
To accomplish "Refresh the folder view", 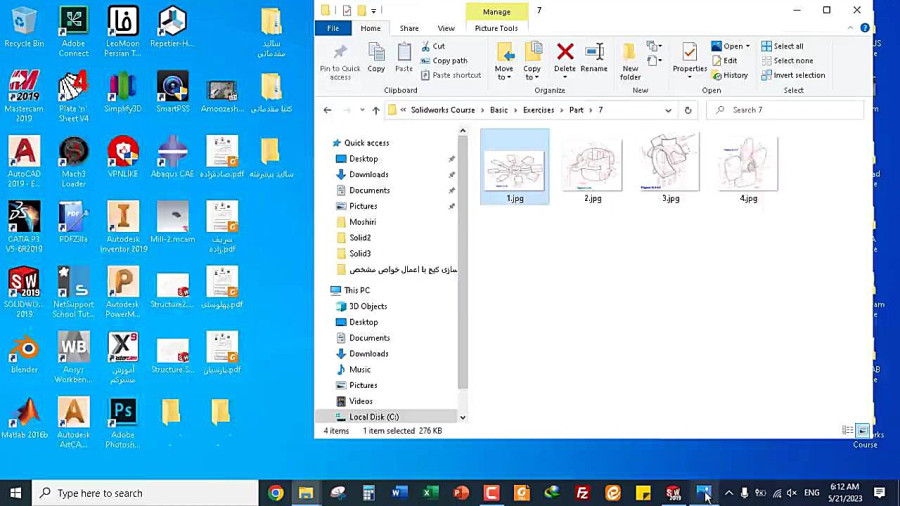I will 688,110.
